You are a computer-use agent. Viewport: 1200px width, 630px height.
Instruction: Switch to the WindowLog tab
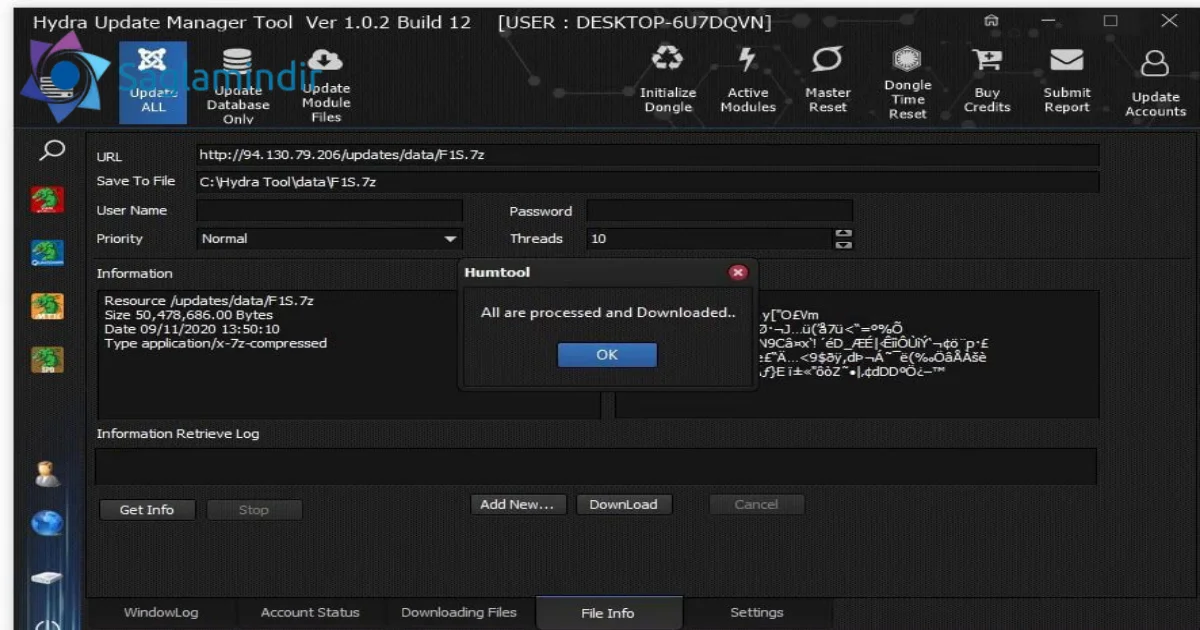[x=161, y=613]
